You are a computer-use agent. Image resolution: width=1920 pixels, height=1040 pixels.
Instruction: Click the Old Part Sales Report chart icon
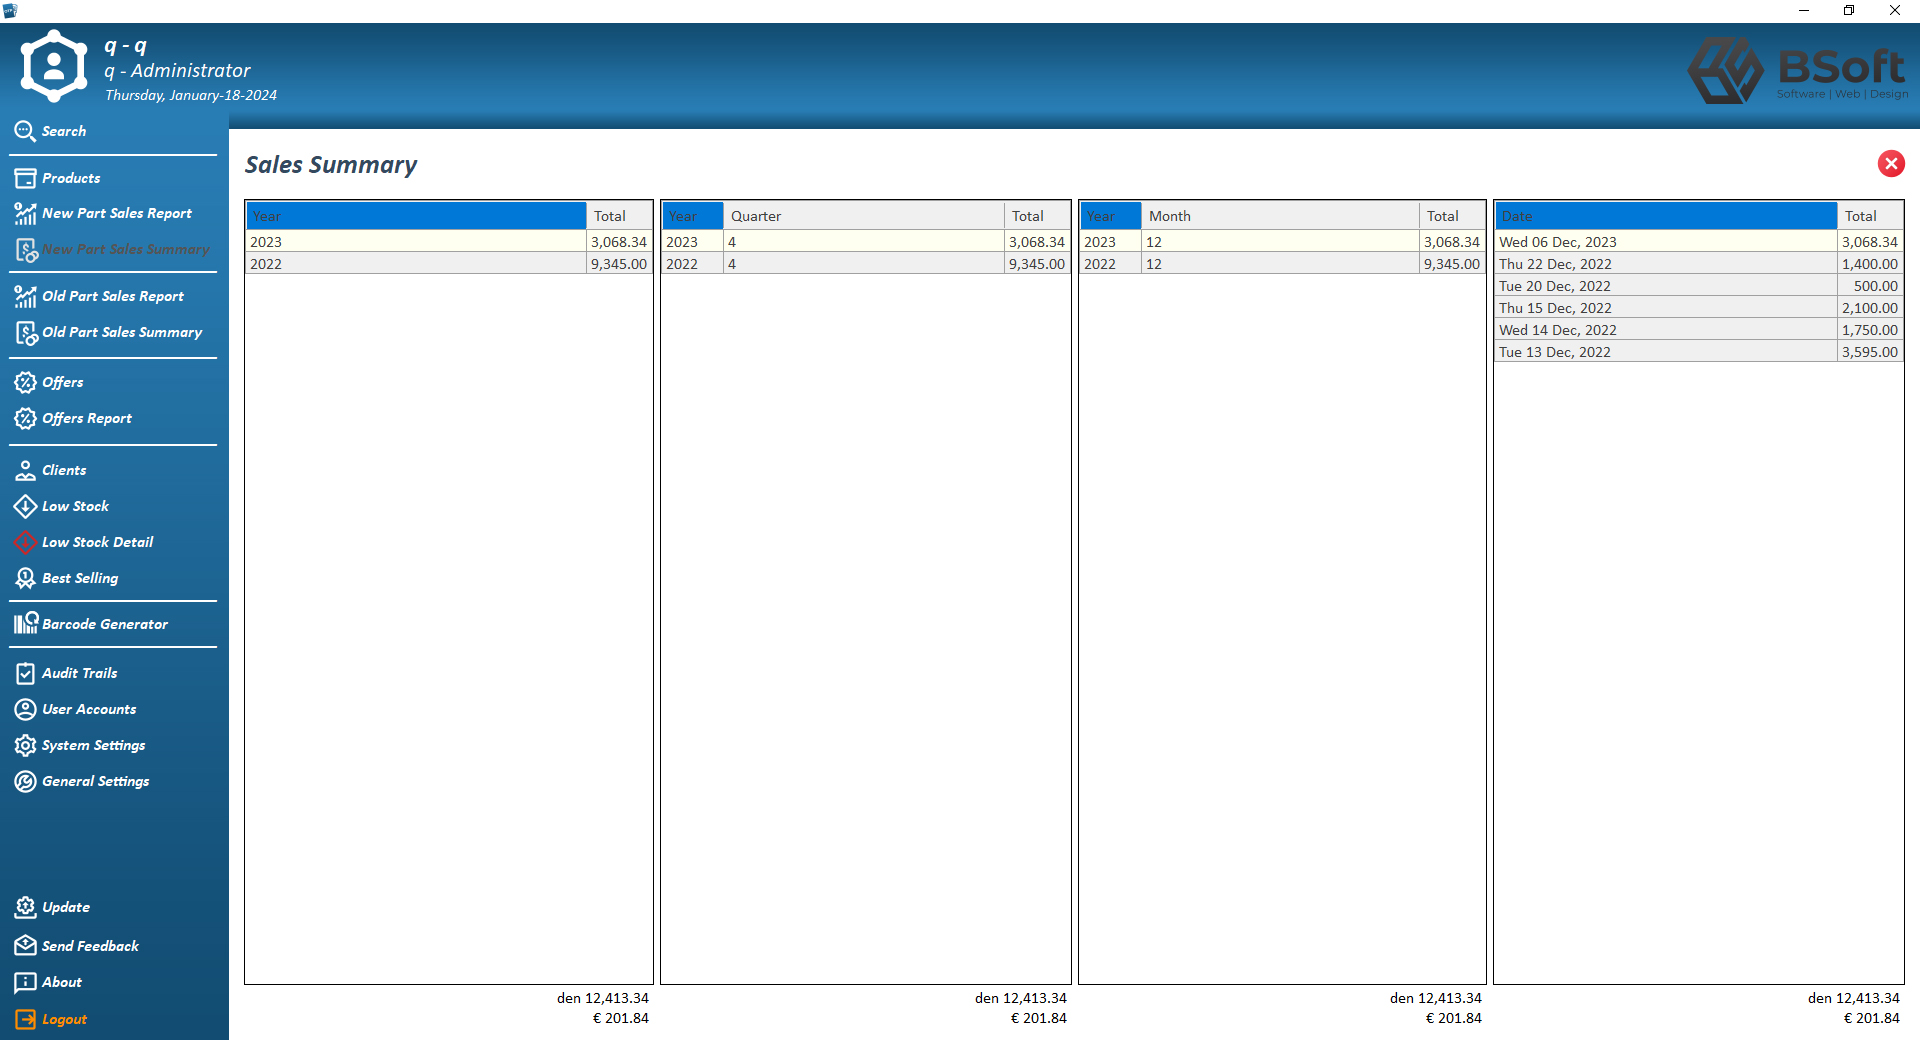click(x=25, y=296)
